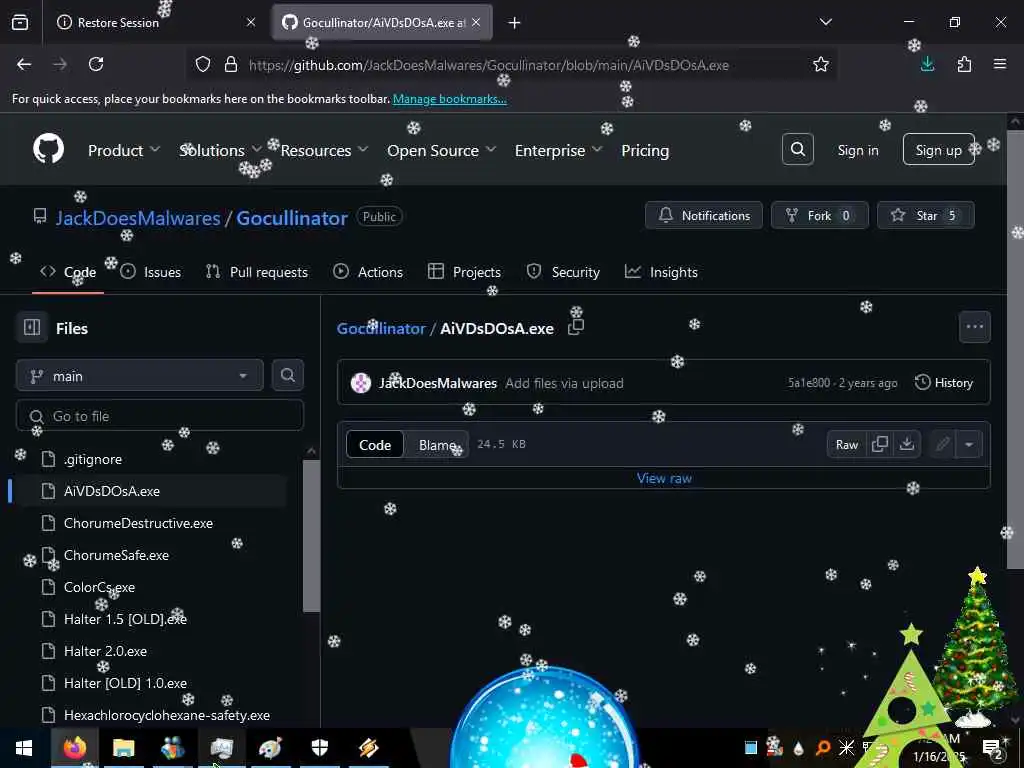1024x768 pixels.
Task: Switch to Restore Session browser tab
Action: point(157,22)
